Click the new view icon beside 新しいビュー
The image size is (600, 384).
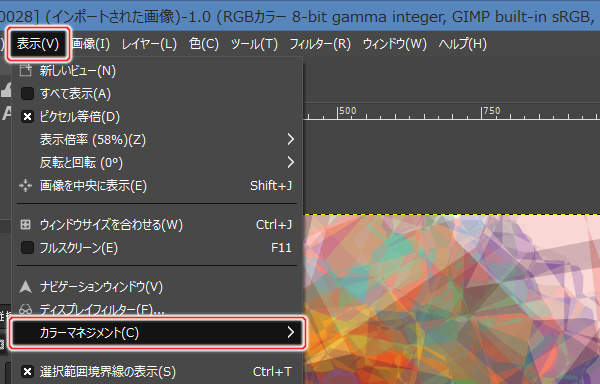[x=26, y=70]
